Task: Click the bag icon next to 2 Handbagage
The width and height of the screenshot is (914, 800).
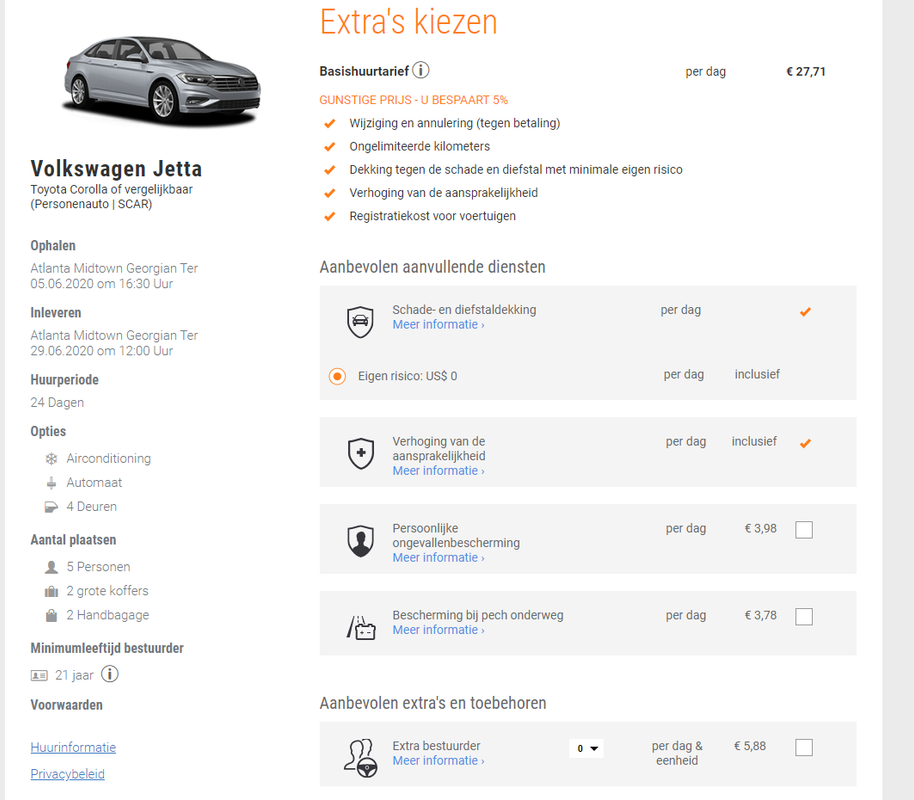Action: (51, 615)
